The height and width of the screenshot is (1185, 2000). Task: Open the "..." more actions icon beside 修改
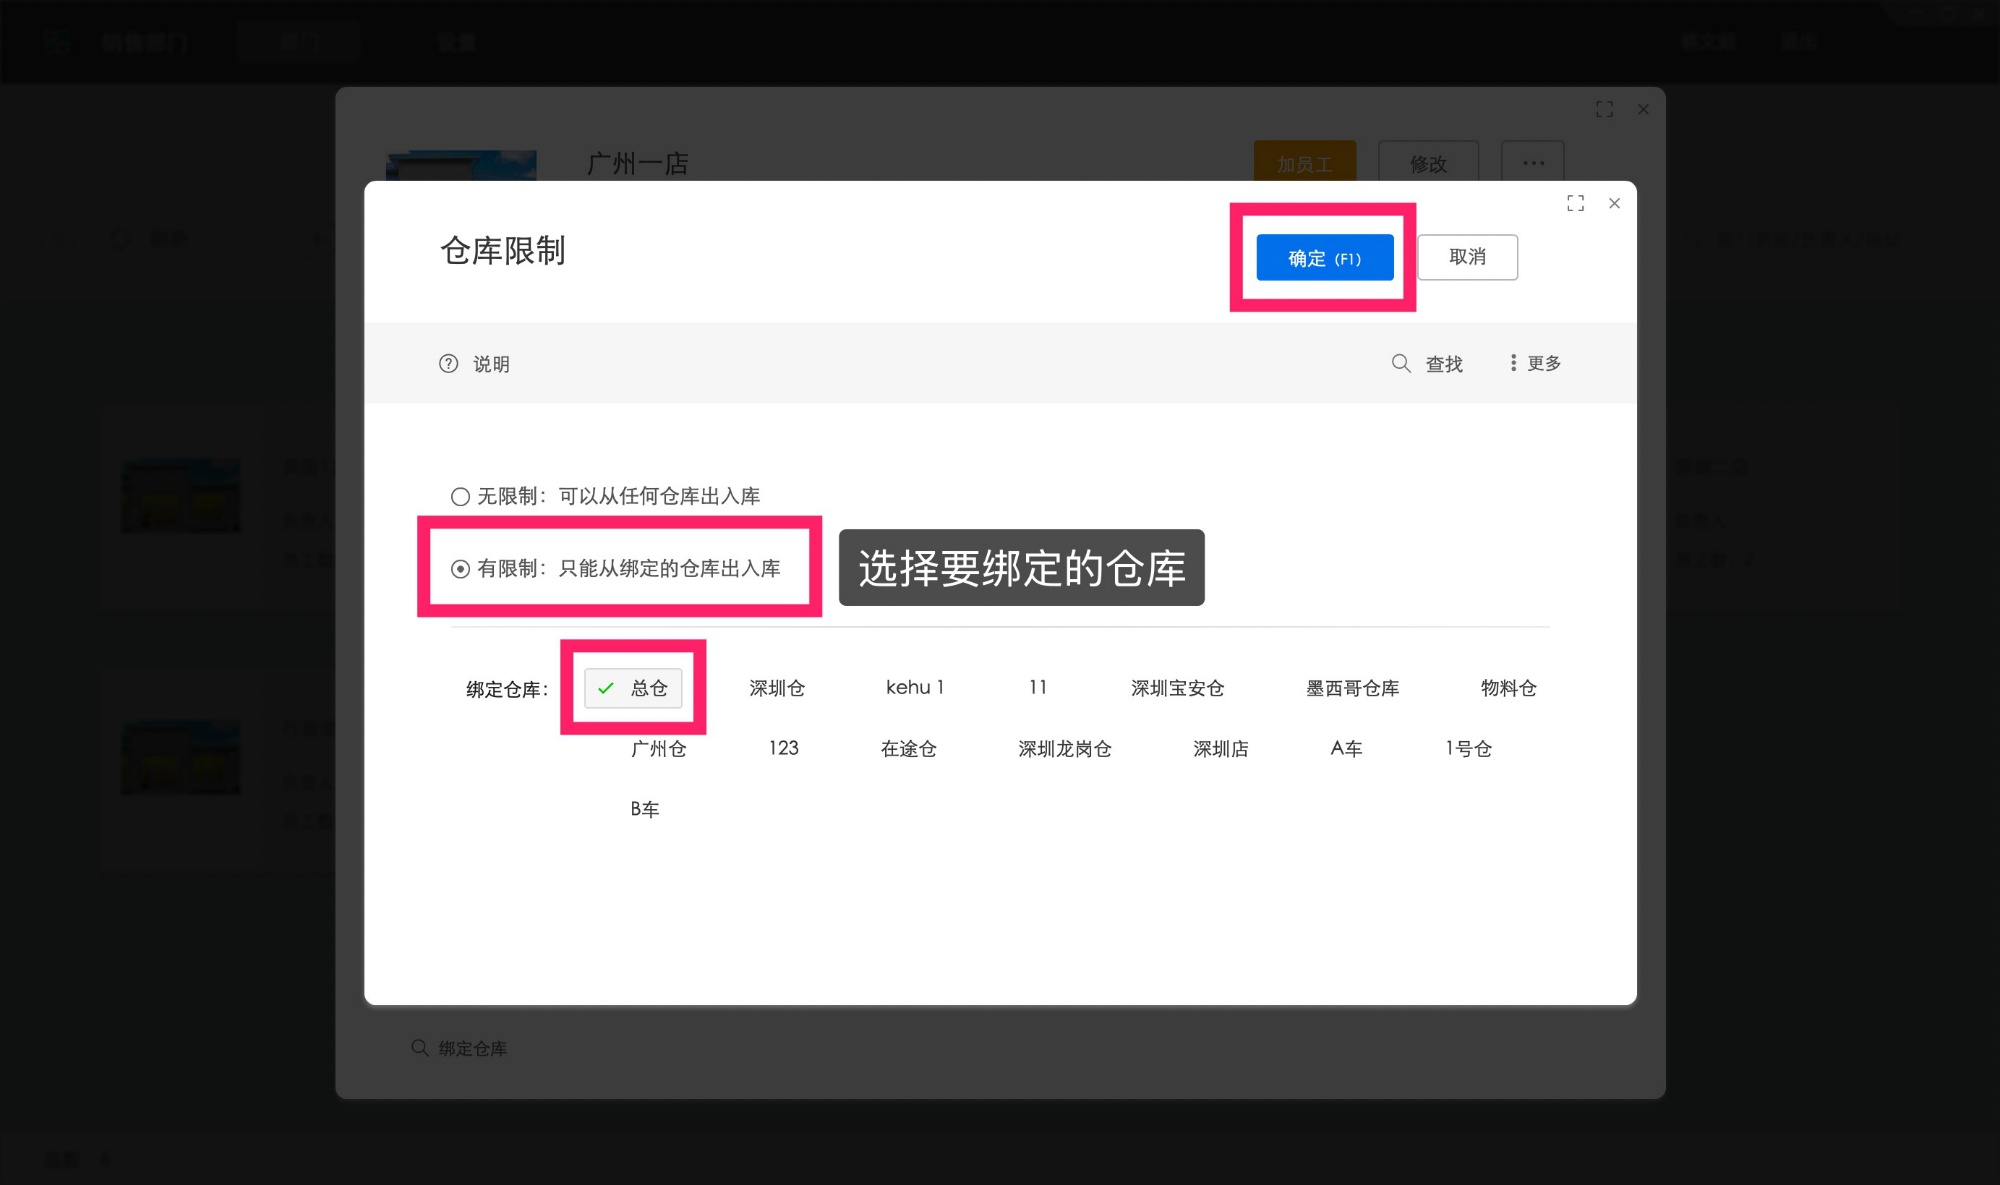[1533, 162]
